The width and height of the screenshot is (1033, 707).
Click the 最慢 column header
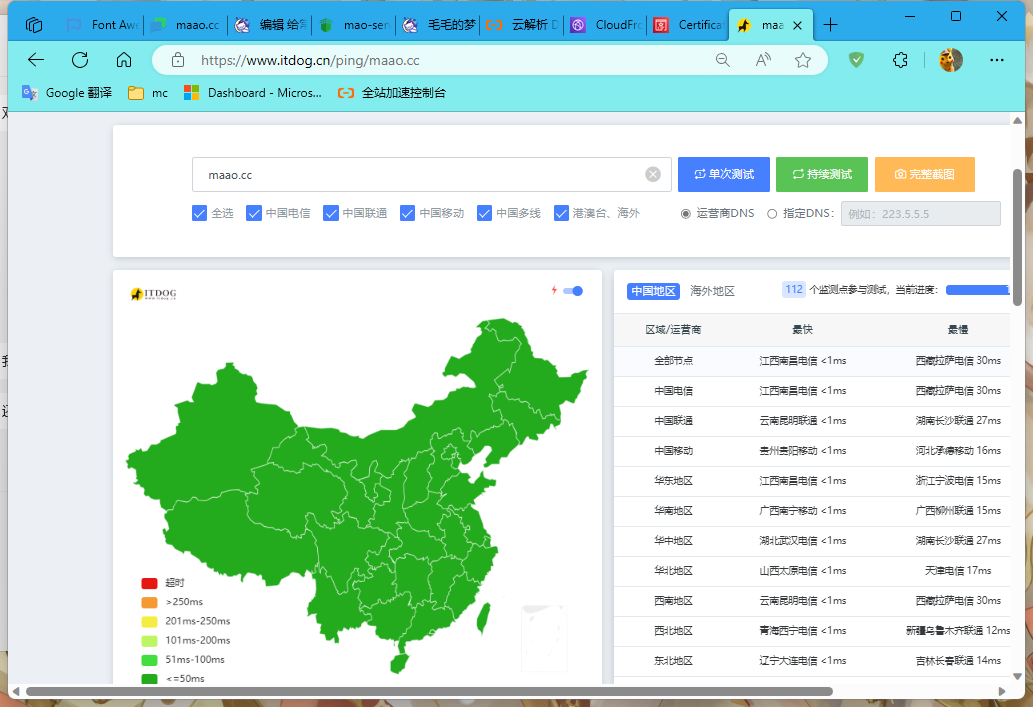pyautogui.click(x=958, y=329)
